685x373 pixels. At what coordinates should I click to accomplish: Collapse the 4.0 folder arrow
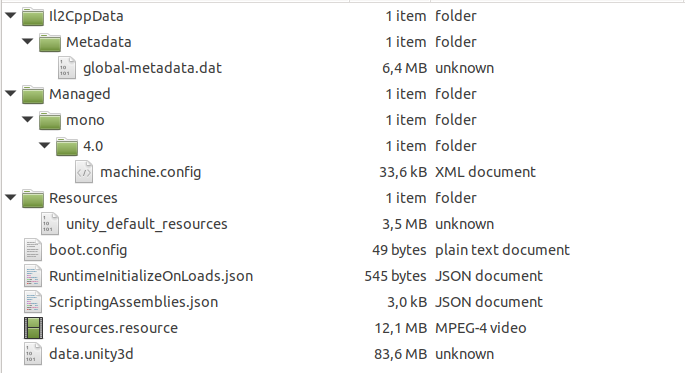[45, 145]
